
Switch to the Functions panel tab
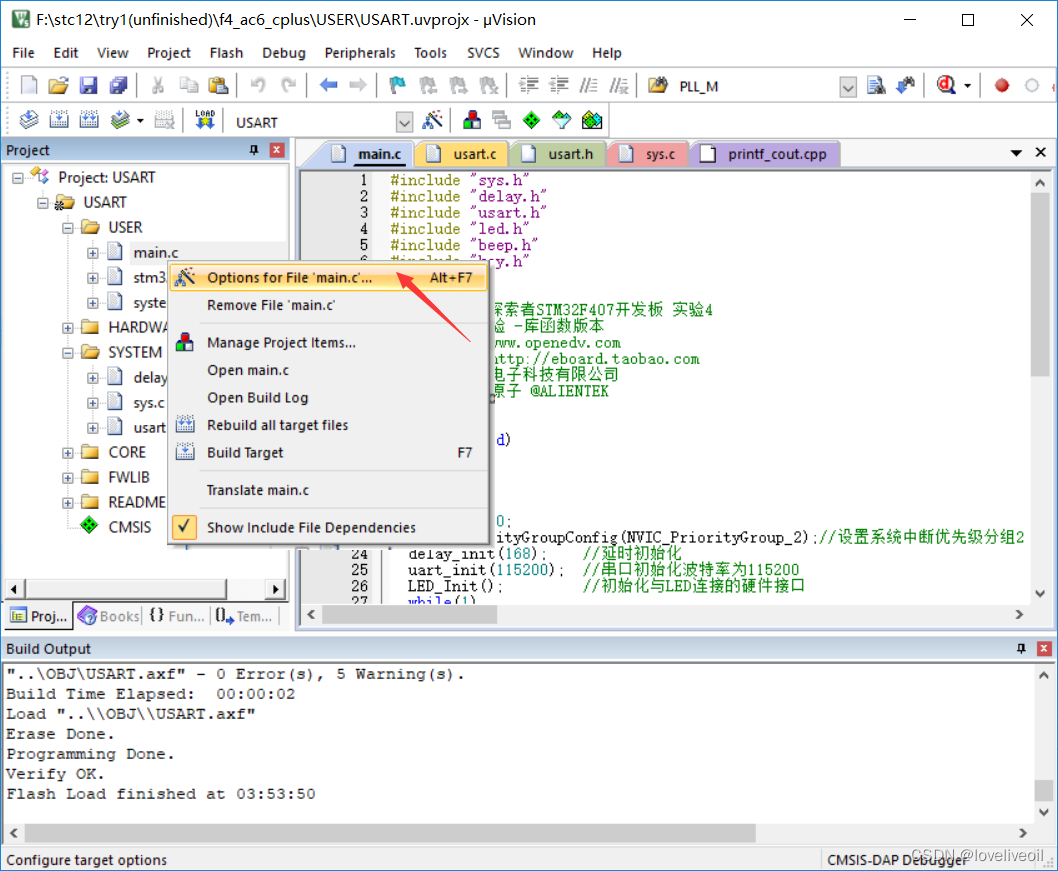(177, 615)
